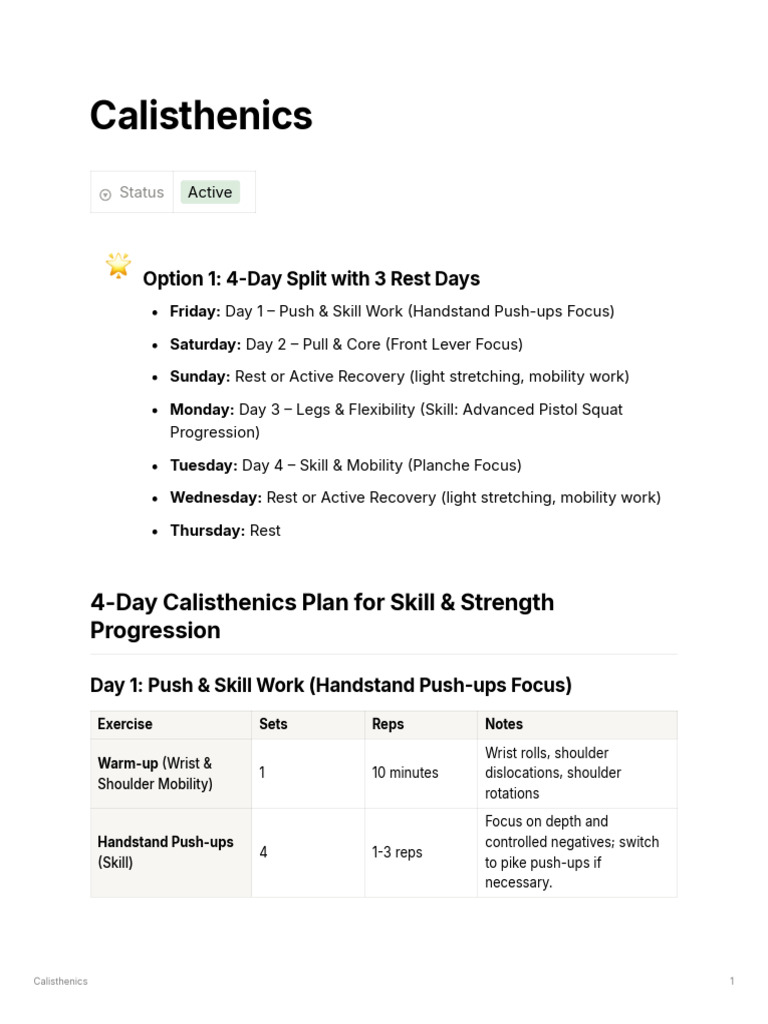Viewport: 768px width, 1024px height.
Task: Select the Handstand Push-ups (Skill) cell
Action: tap(166, 852)
